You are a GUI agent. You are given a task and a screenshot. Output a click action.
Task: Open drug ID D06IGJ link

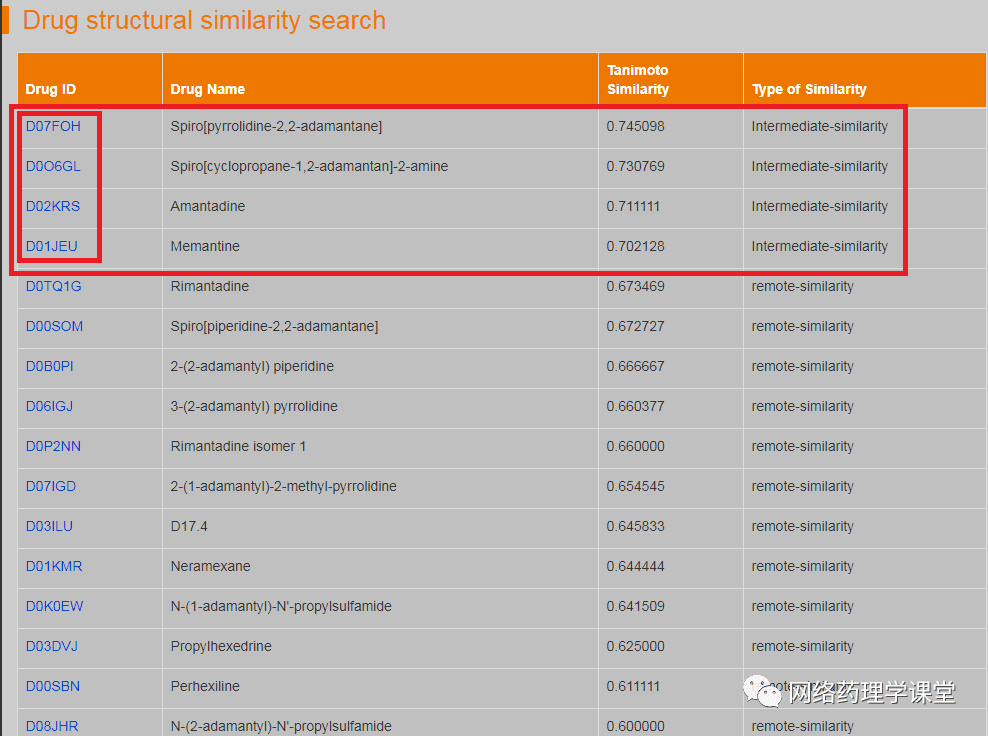pyautogui.click(x=50, y=406)
